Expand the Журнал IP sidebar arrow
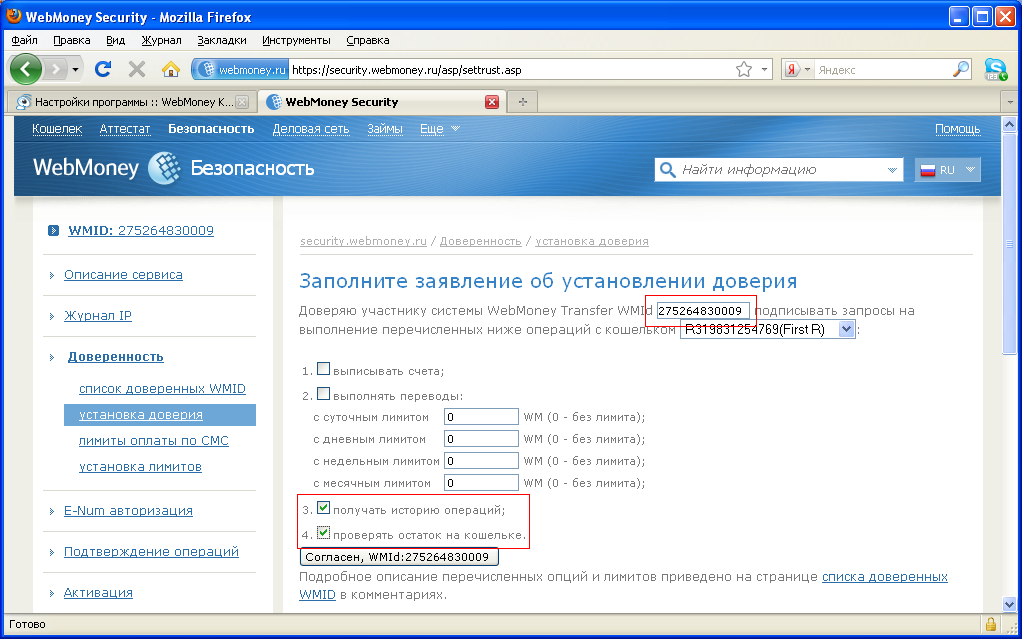This screenshot has height=639, width=1022. pyautogui.click(x=51, y=316)
